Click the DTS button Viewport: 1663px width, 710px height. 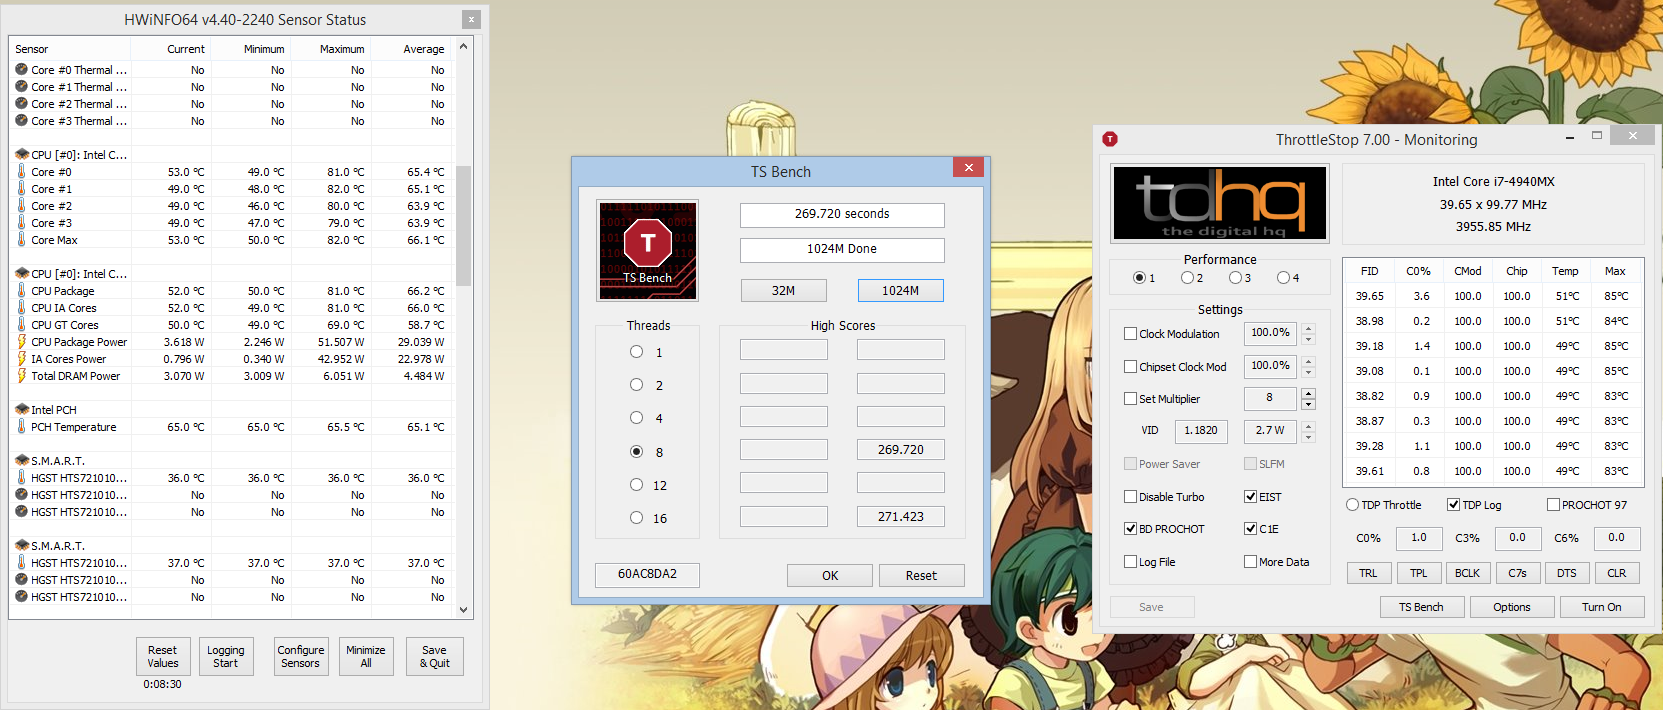click(1566, 573)
